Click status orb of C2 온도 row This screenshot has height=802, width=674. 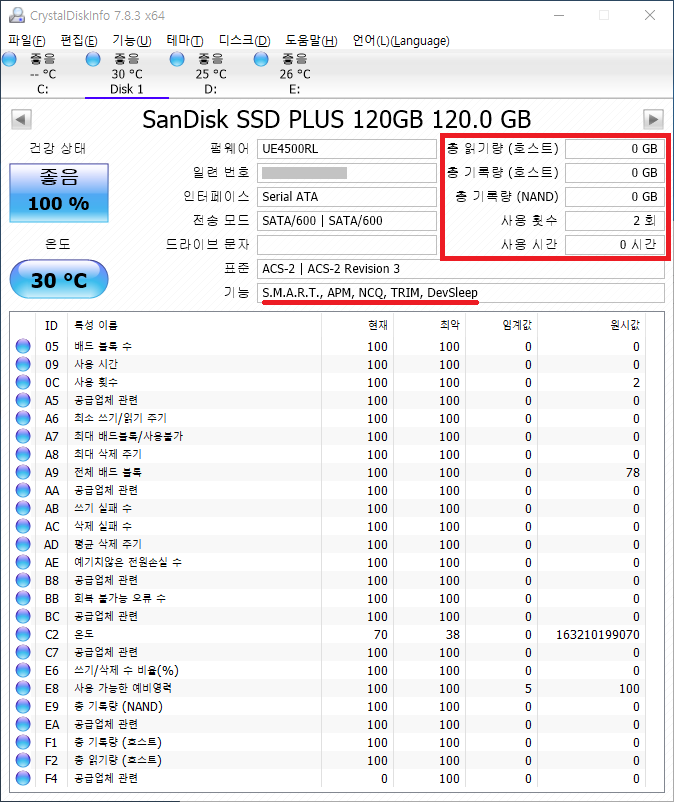[23, 634]
